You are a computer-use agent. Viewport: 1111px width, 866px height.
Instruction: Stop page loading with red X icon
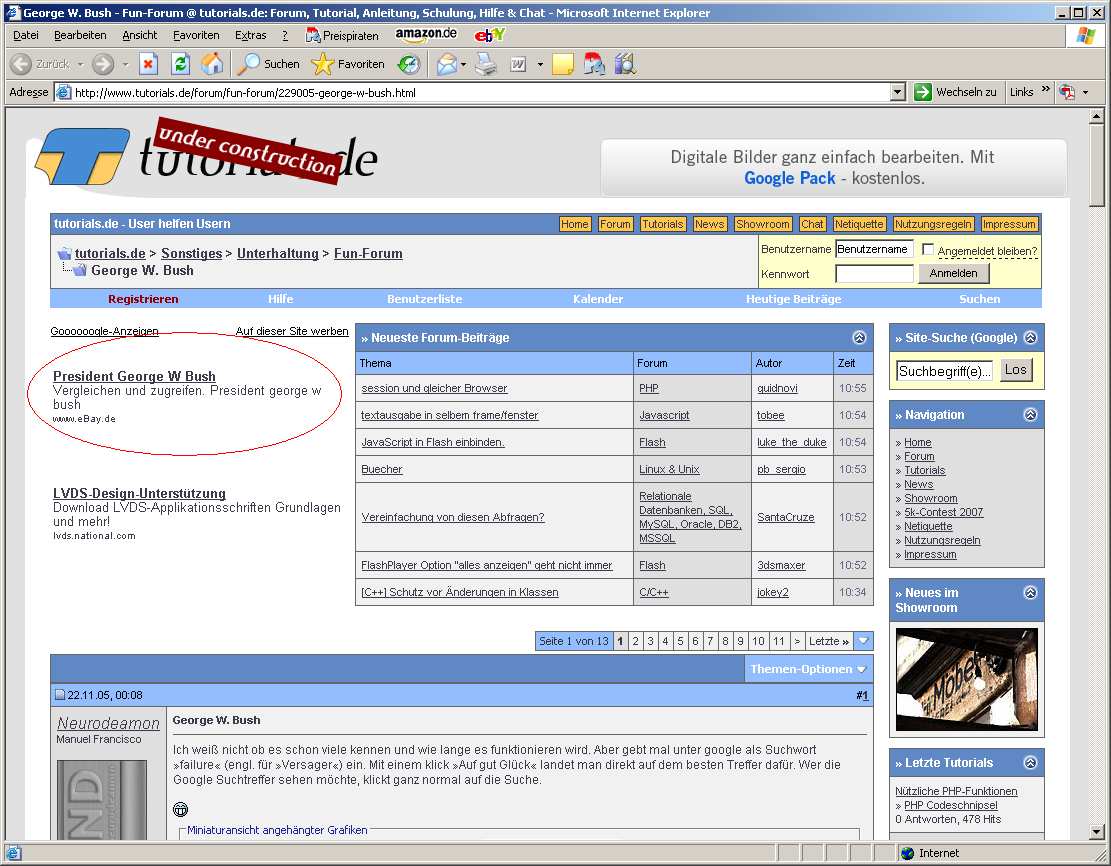(x=148, y=64)
